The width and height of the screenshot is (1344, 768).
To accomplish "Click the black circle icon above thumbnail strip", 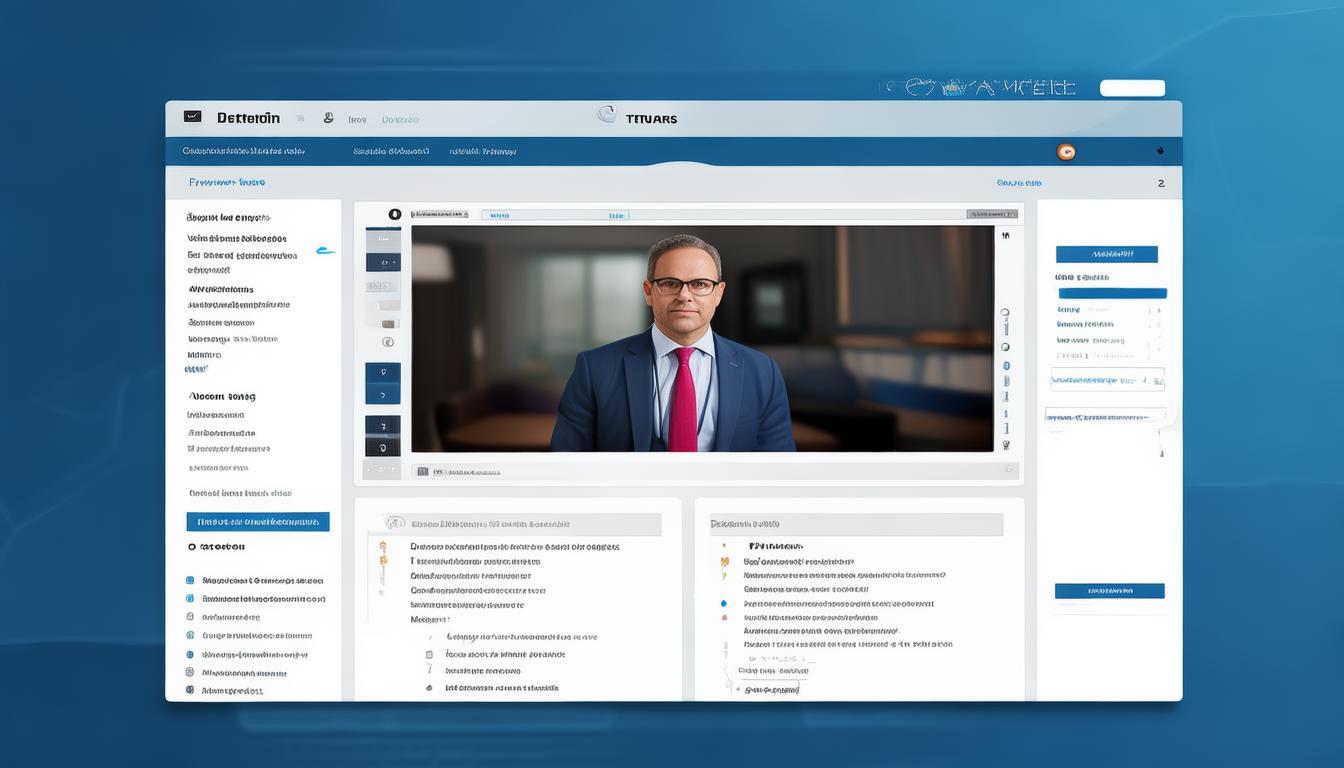I will click(x=394, y=214).
